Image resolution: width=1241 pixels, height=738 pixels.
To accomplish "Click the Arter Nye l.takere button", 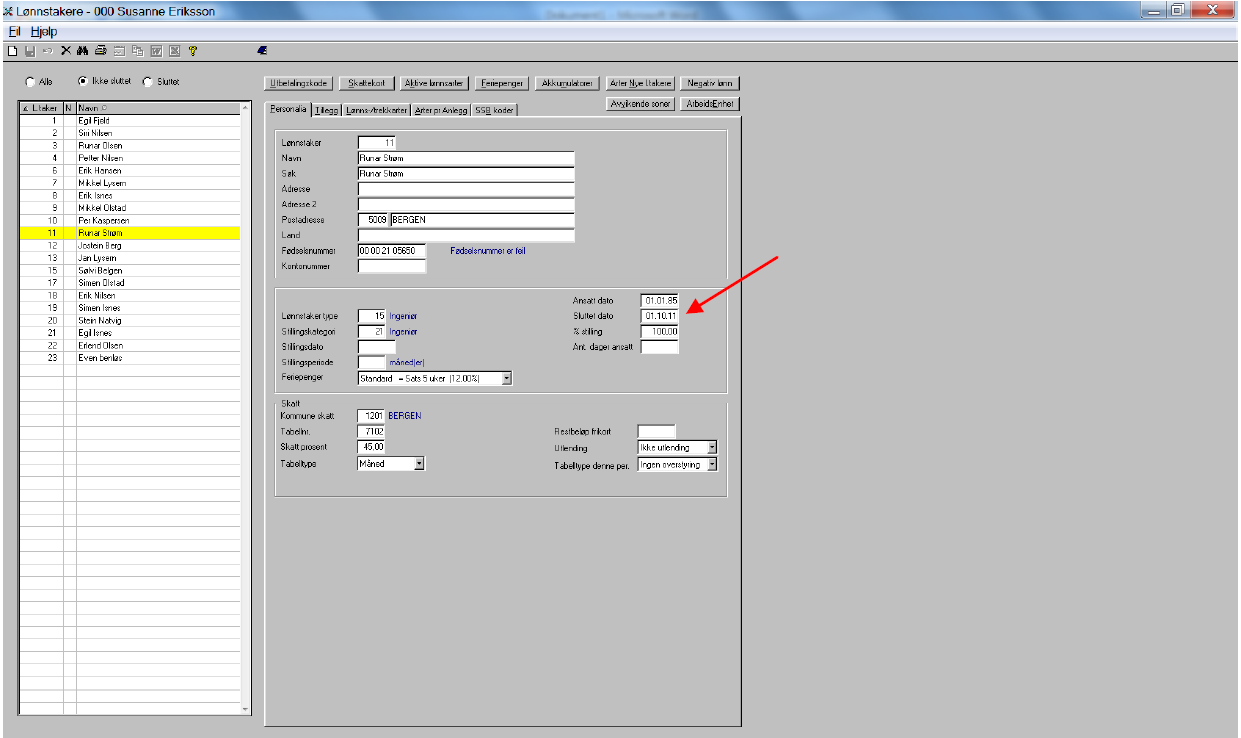I will (641, 83).
